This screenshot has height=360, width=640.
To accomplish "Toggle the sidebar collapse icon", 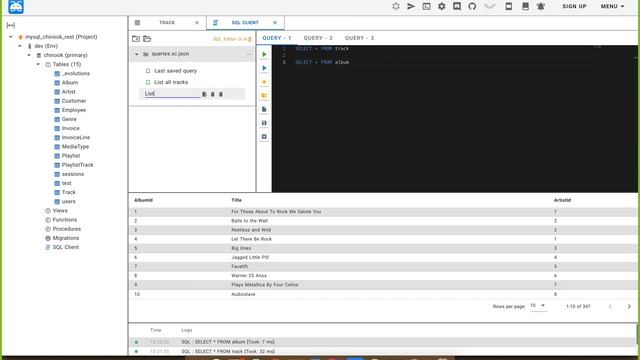I will pos(11,25).
